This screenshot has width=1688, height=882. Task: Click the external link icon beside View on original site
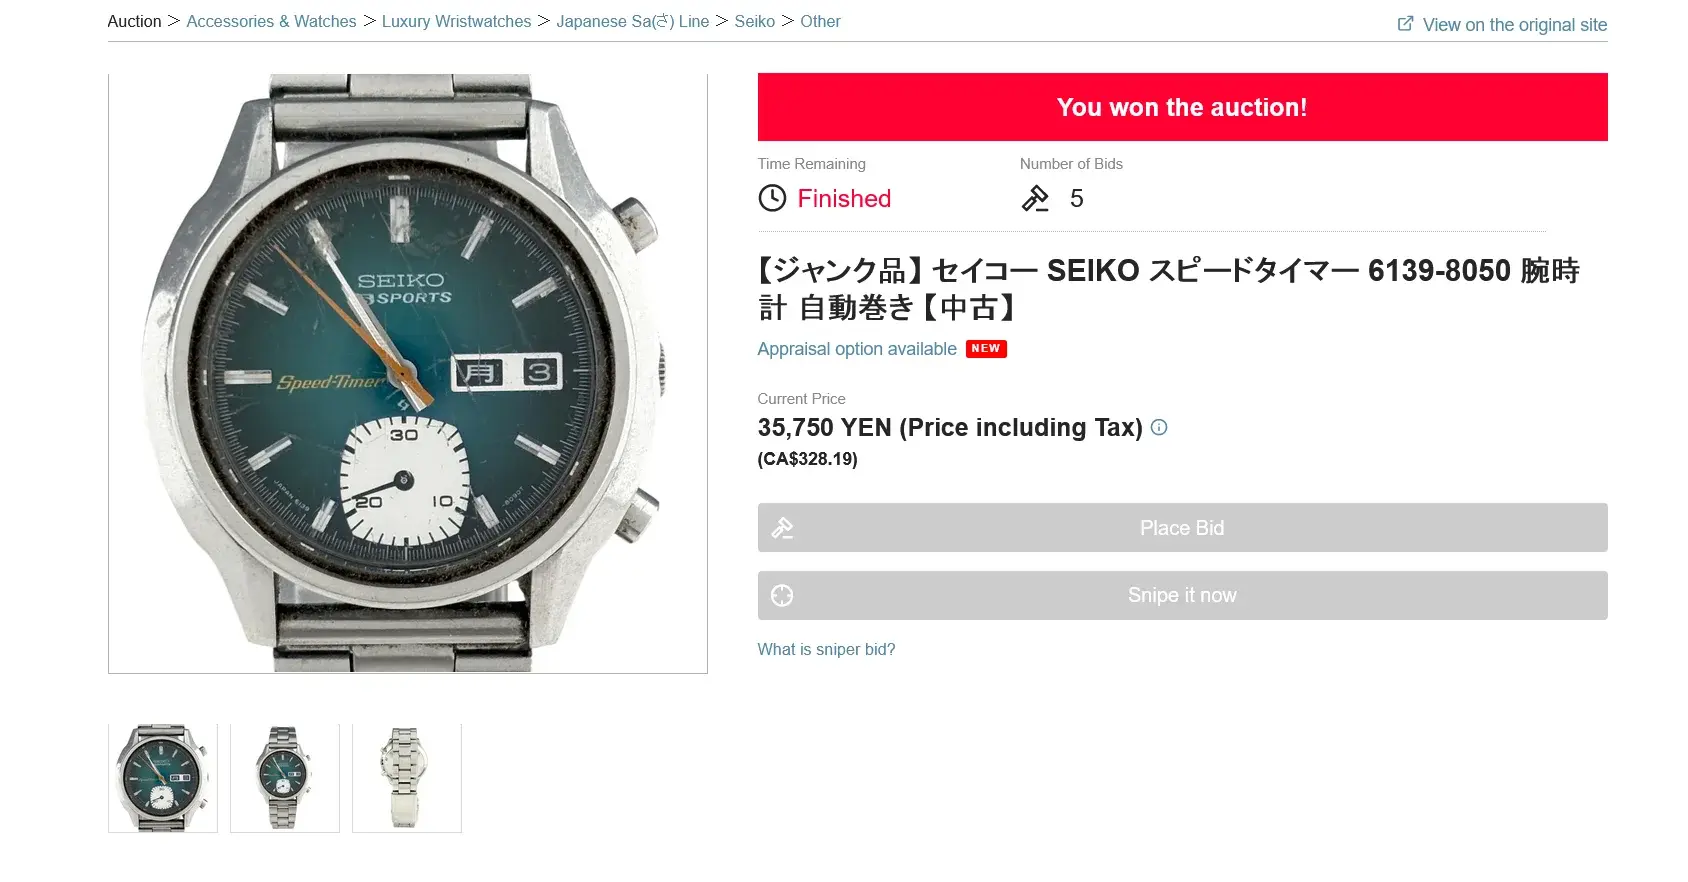pos(1405,24)
